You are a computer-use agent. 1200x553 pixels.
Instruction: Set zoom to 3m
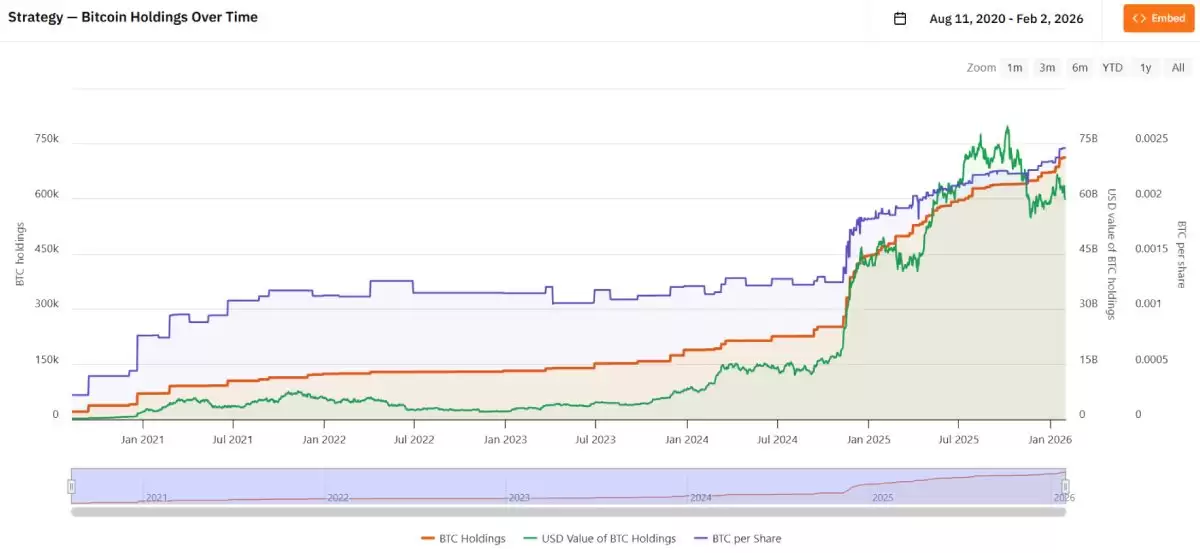1047,68
